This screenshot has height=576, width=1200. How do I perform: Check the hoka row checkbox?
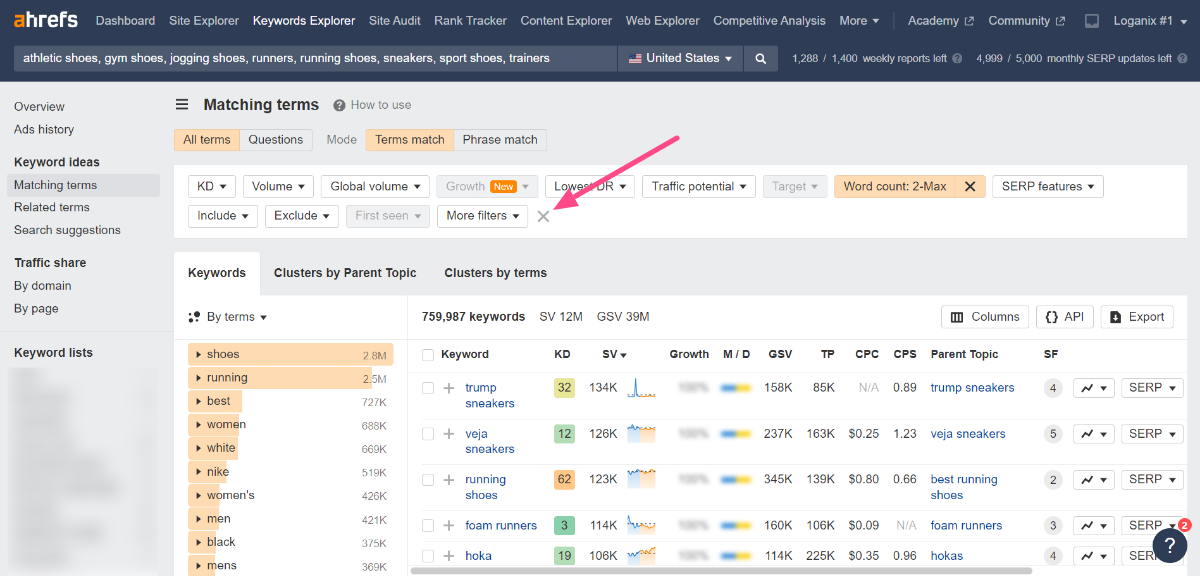click(428, 556)
